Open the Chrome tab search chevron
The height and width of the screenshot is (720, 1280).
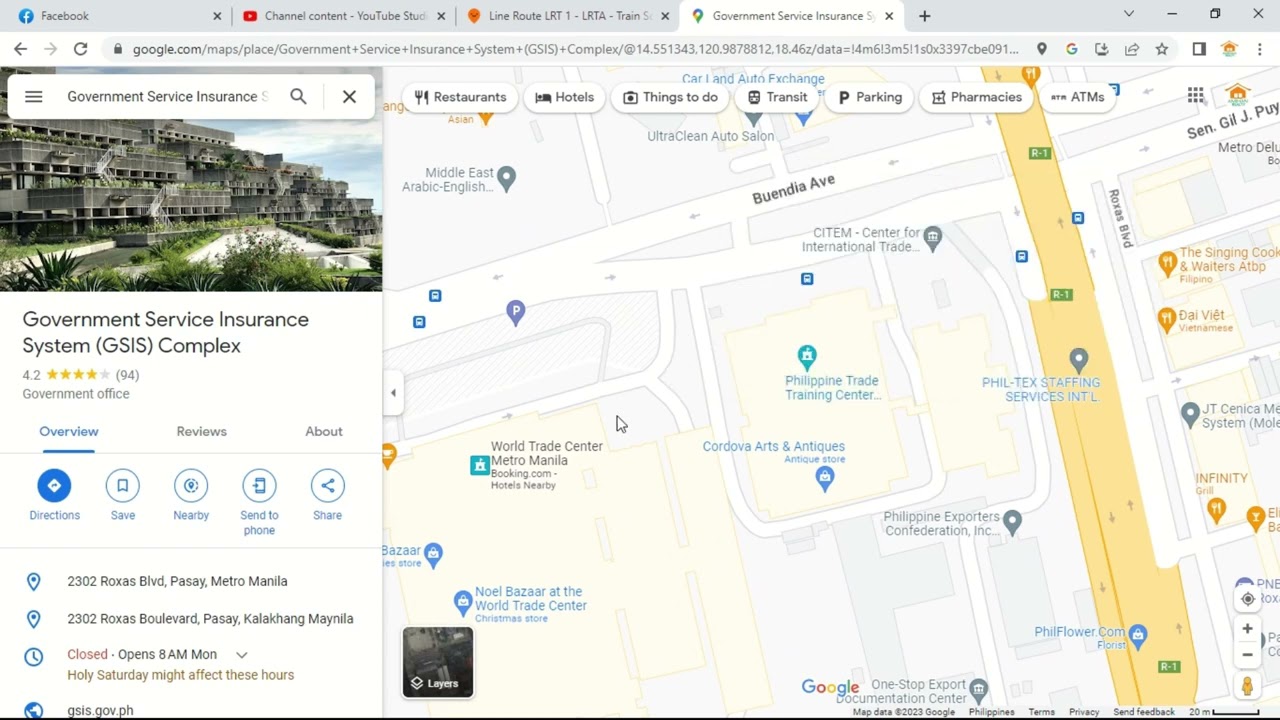tap(1128, 15)
